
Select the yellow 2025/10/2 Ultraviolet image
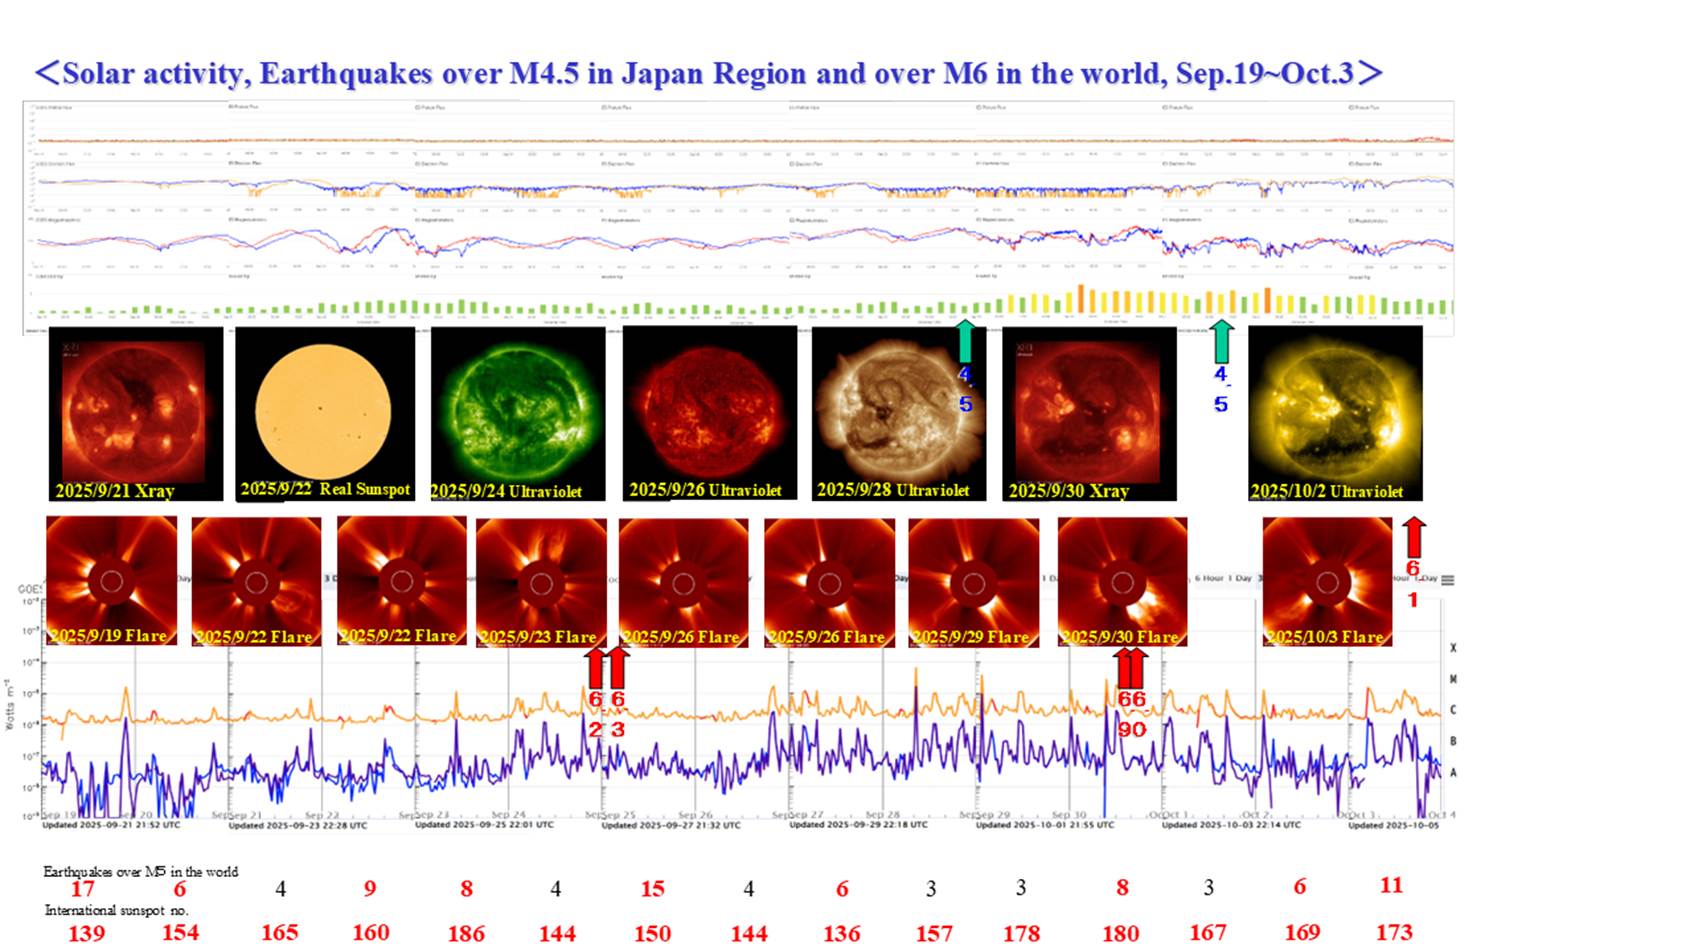(1334, 413)
